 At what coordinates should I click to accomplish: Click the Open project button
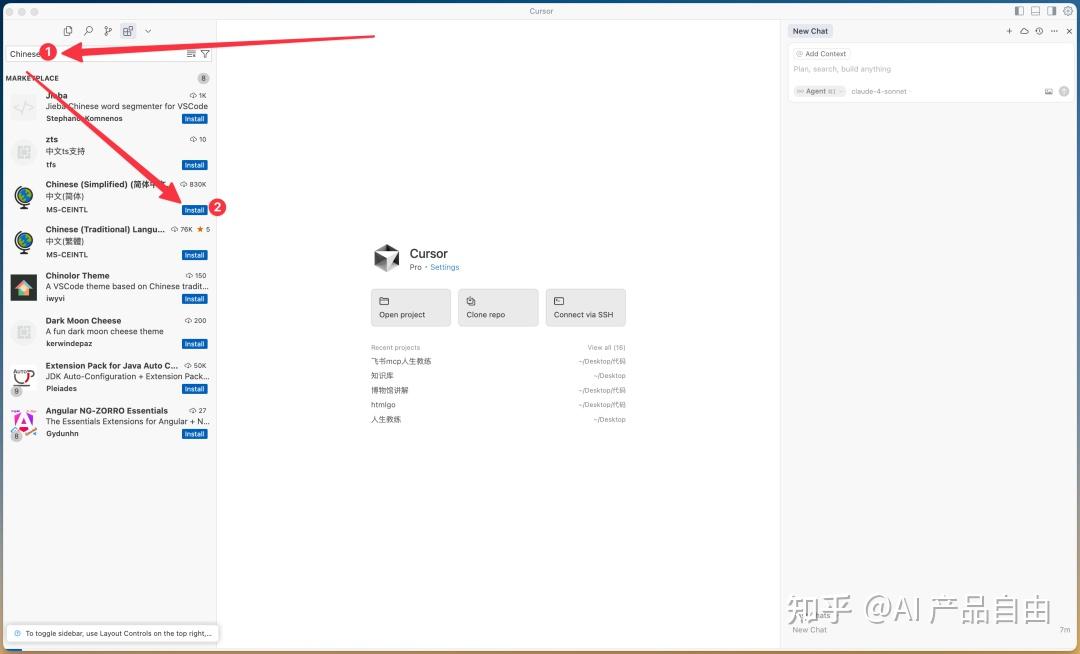(x=411, y=308)
